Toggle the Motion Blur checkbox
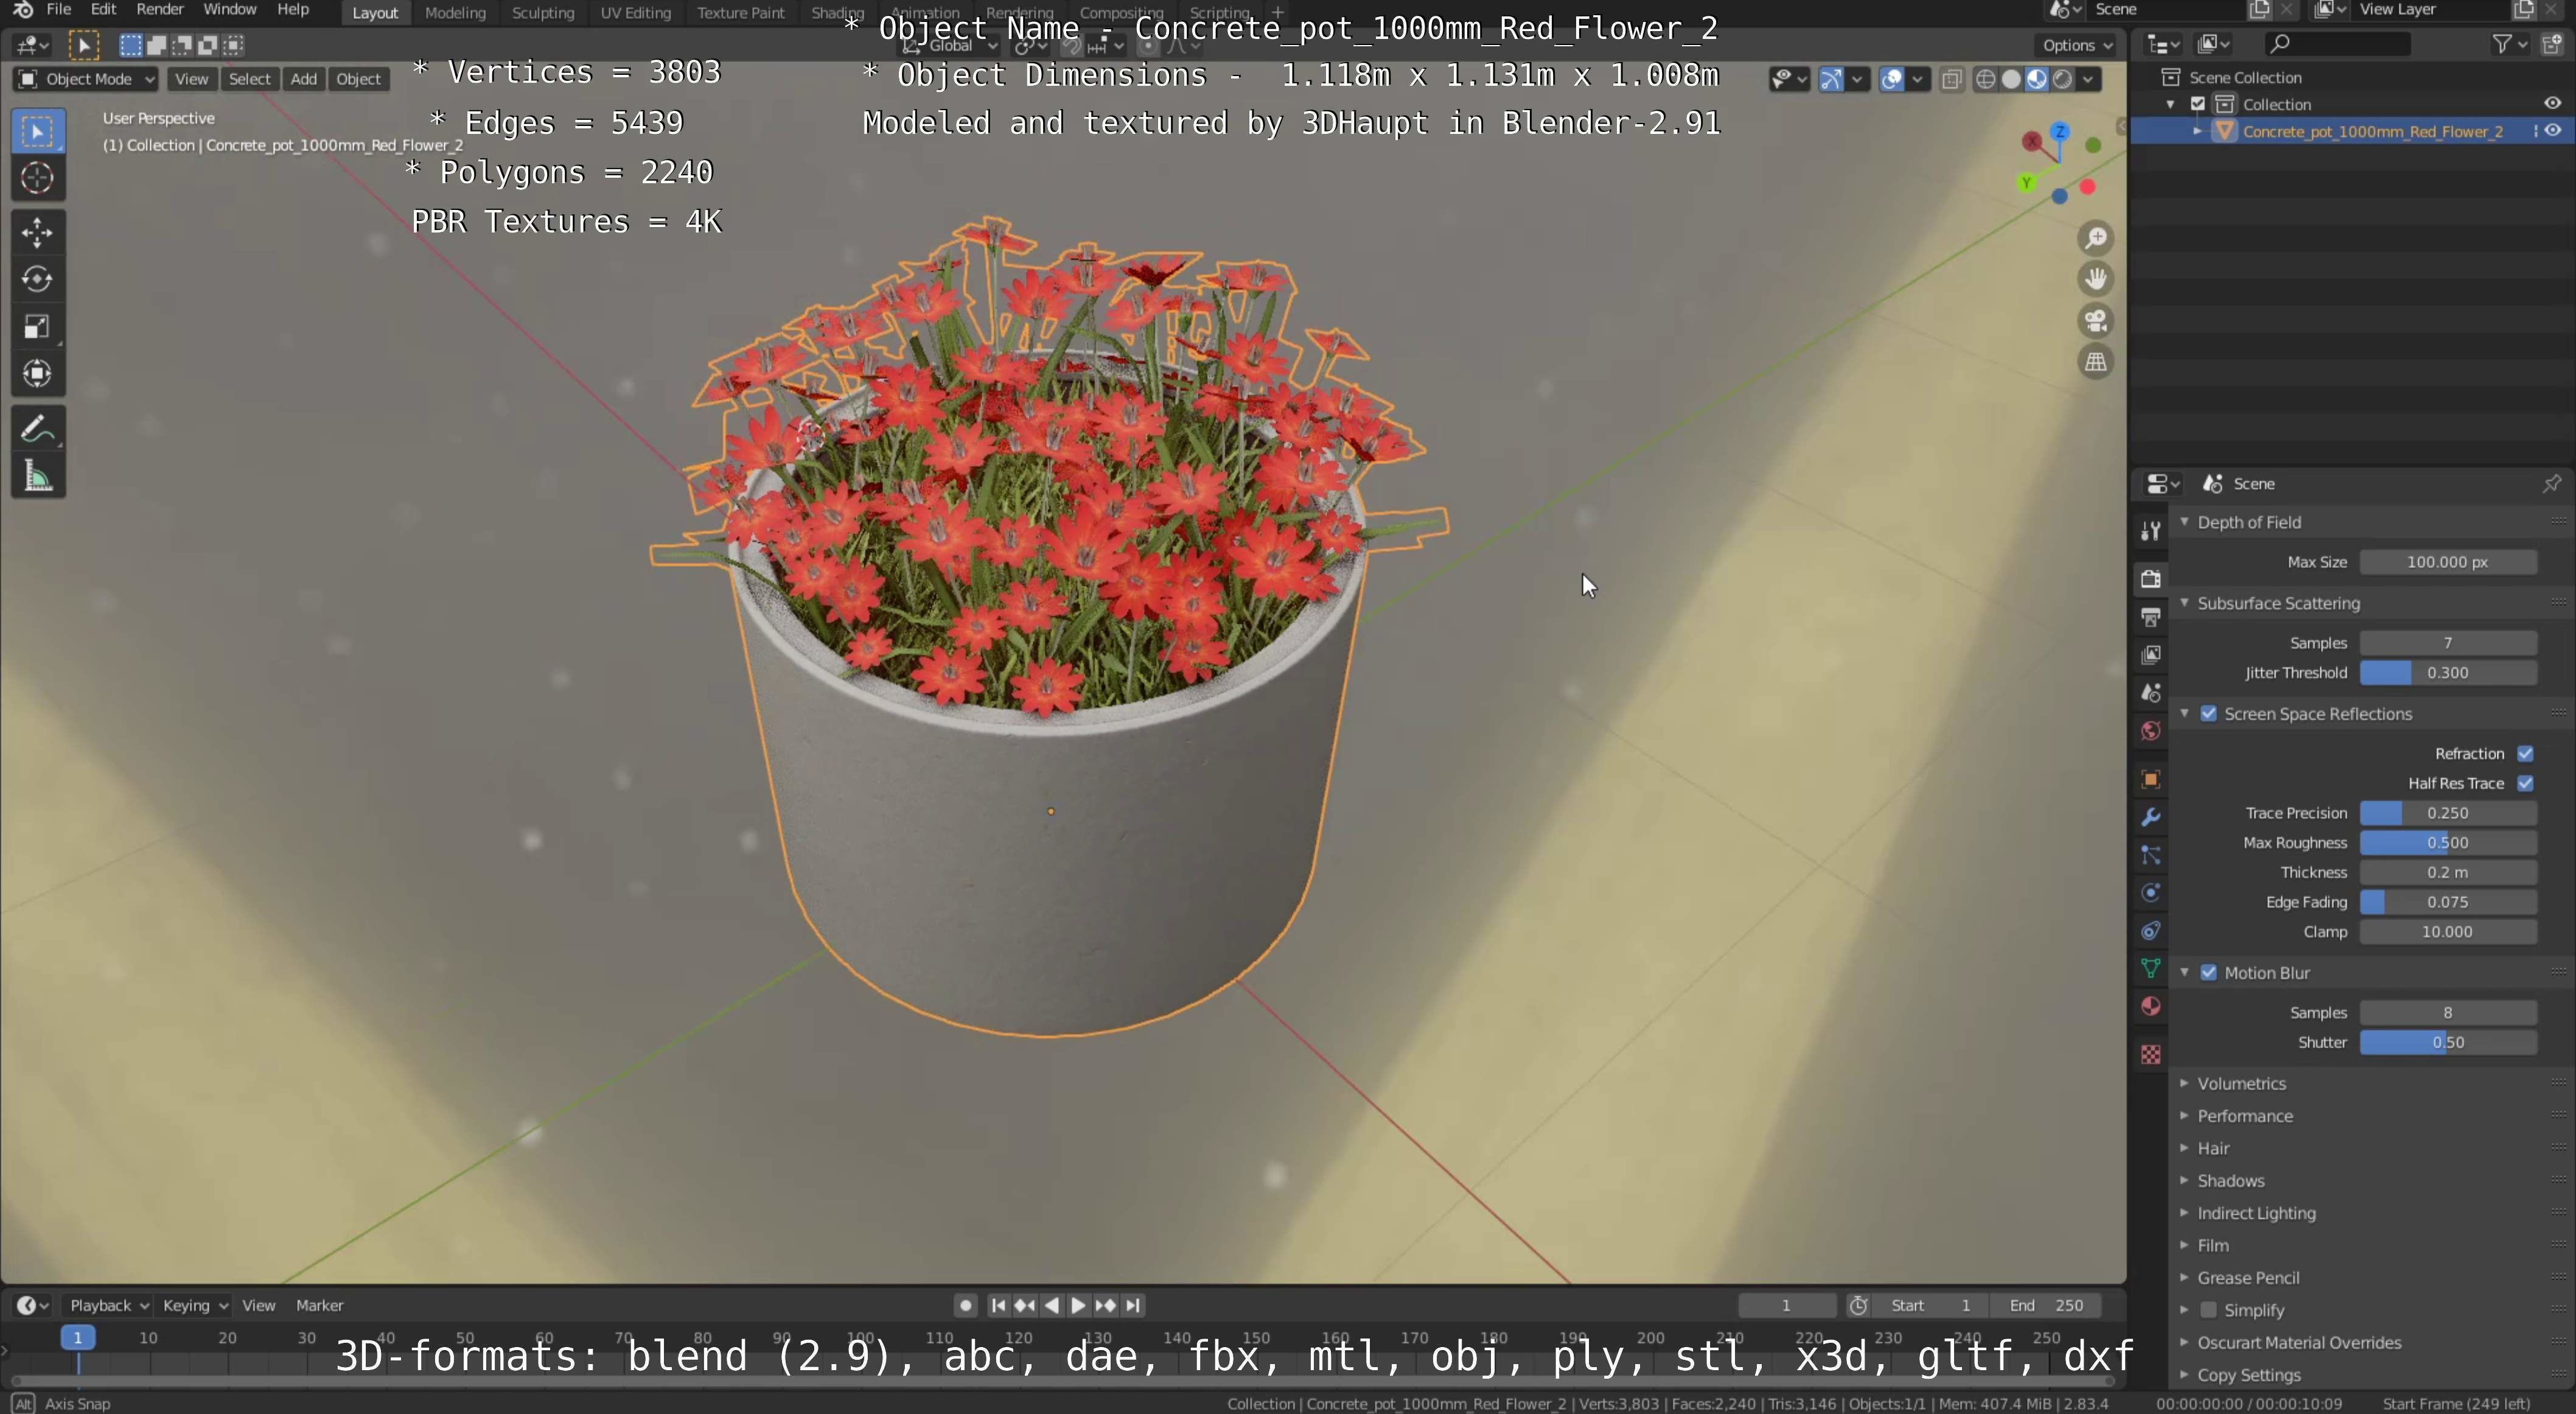Screen dimensions: 2576x1414 coord(2209,972)
